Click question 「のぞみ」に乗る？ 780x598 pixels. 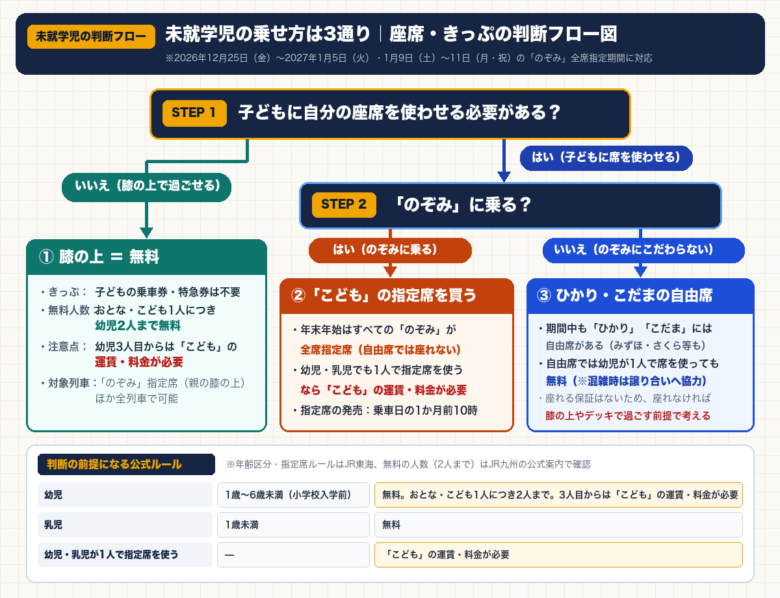coord(462,204)
